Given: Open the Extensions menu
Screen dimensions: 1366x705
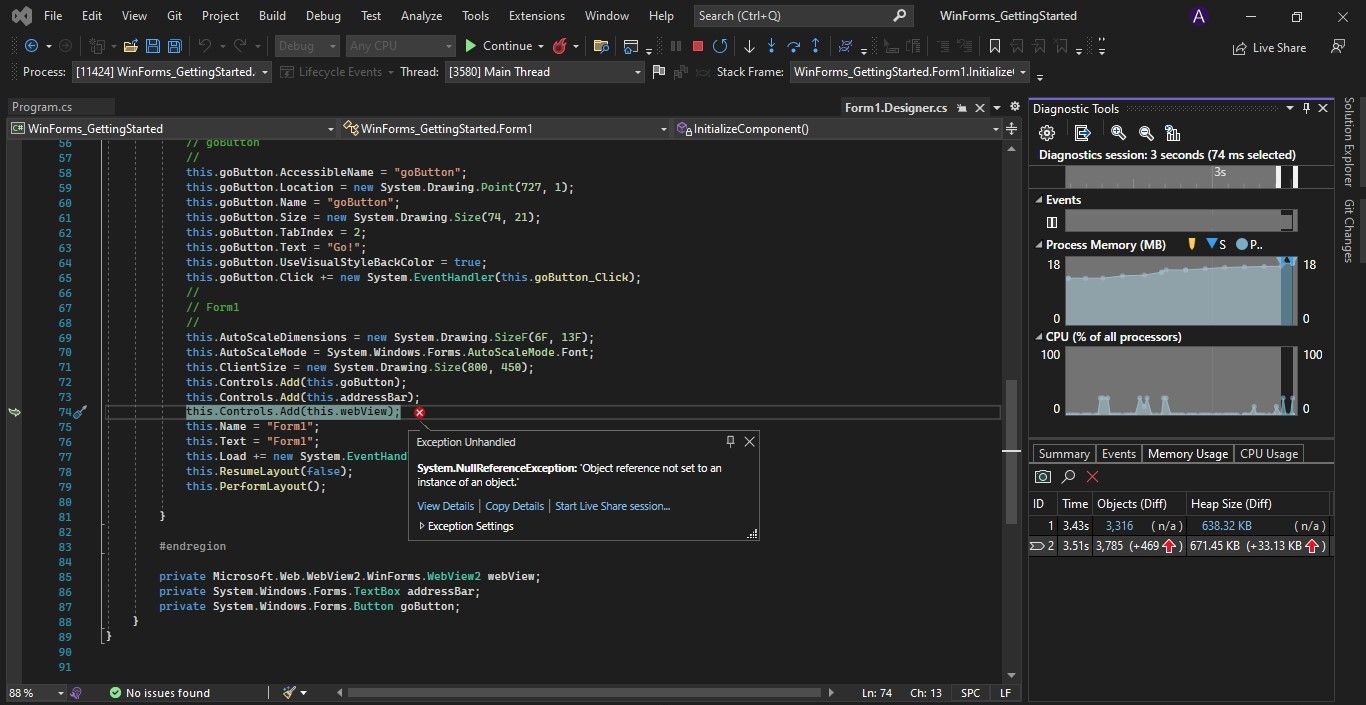Looking at the screenshot, I should [x=537, y=16].
